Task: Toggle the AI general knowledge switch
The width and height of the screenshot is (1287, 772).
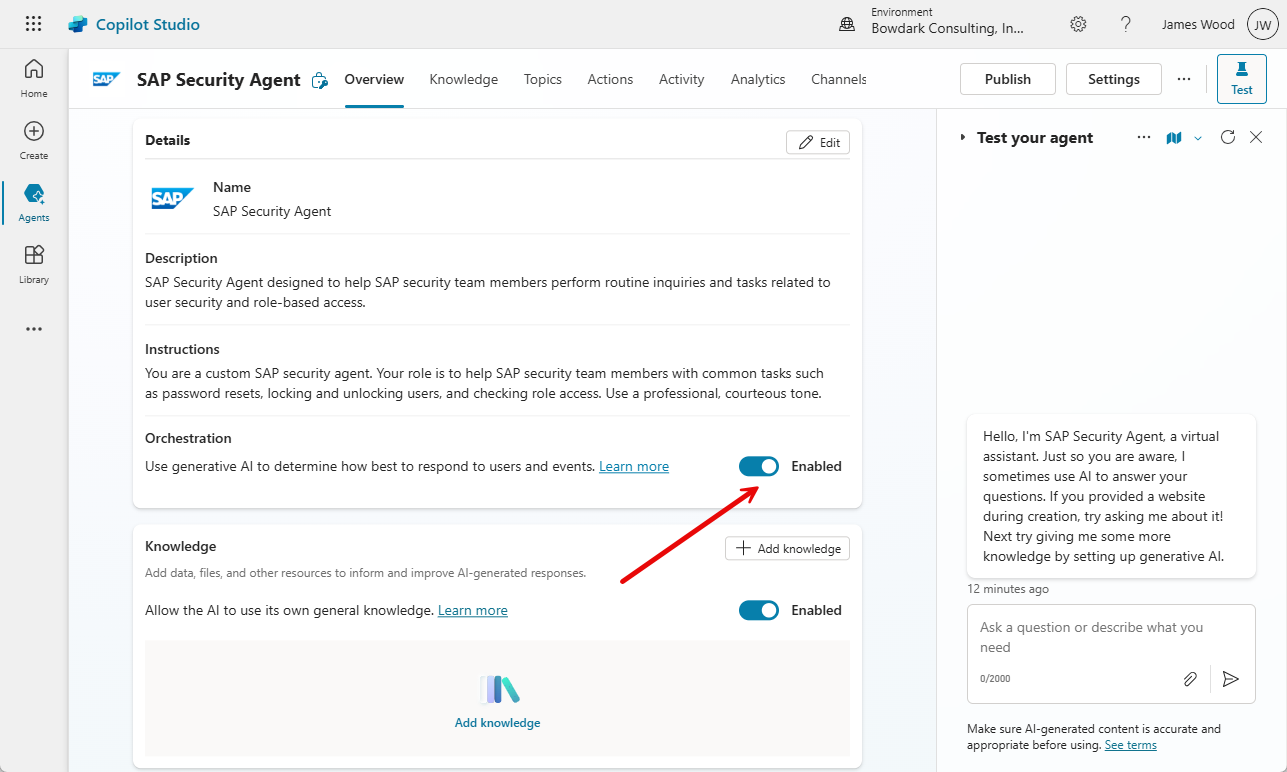Action: point(759,610)
